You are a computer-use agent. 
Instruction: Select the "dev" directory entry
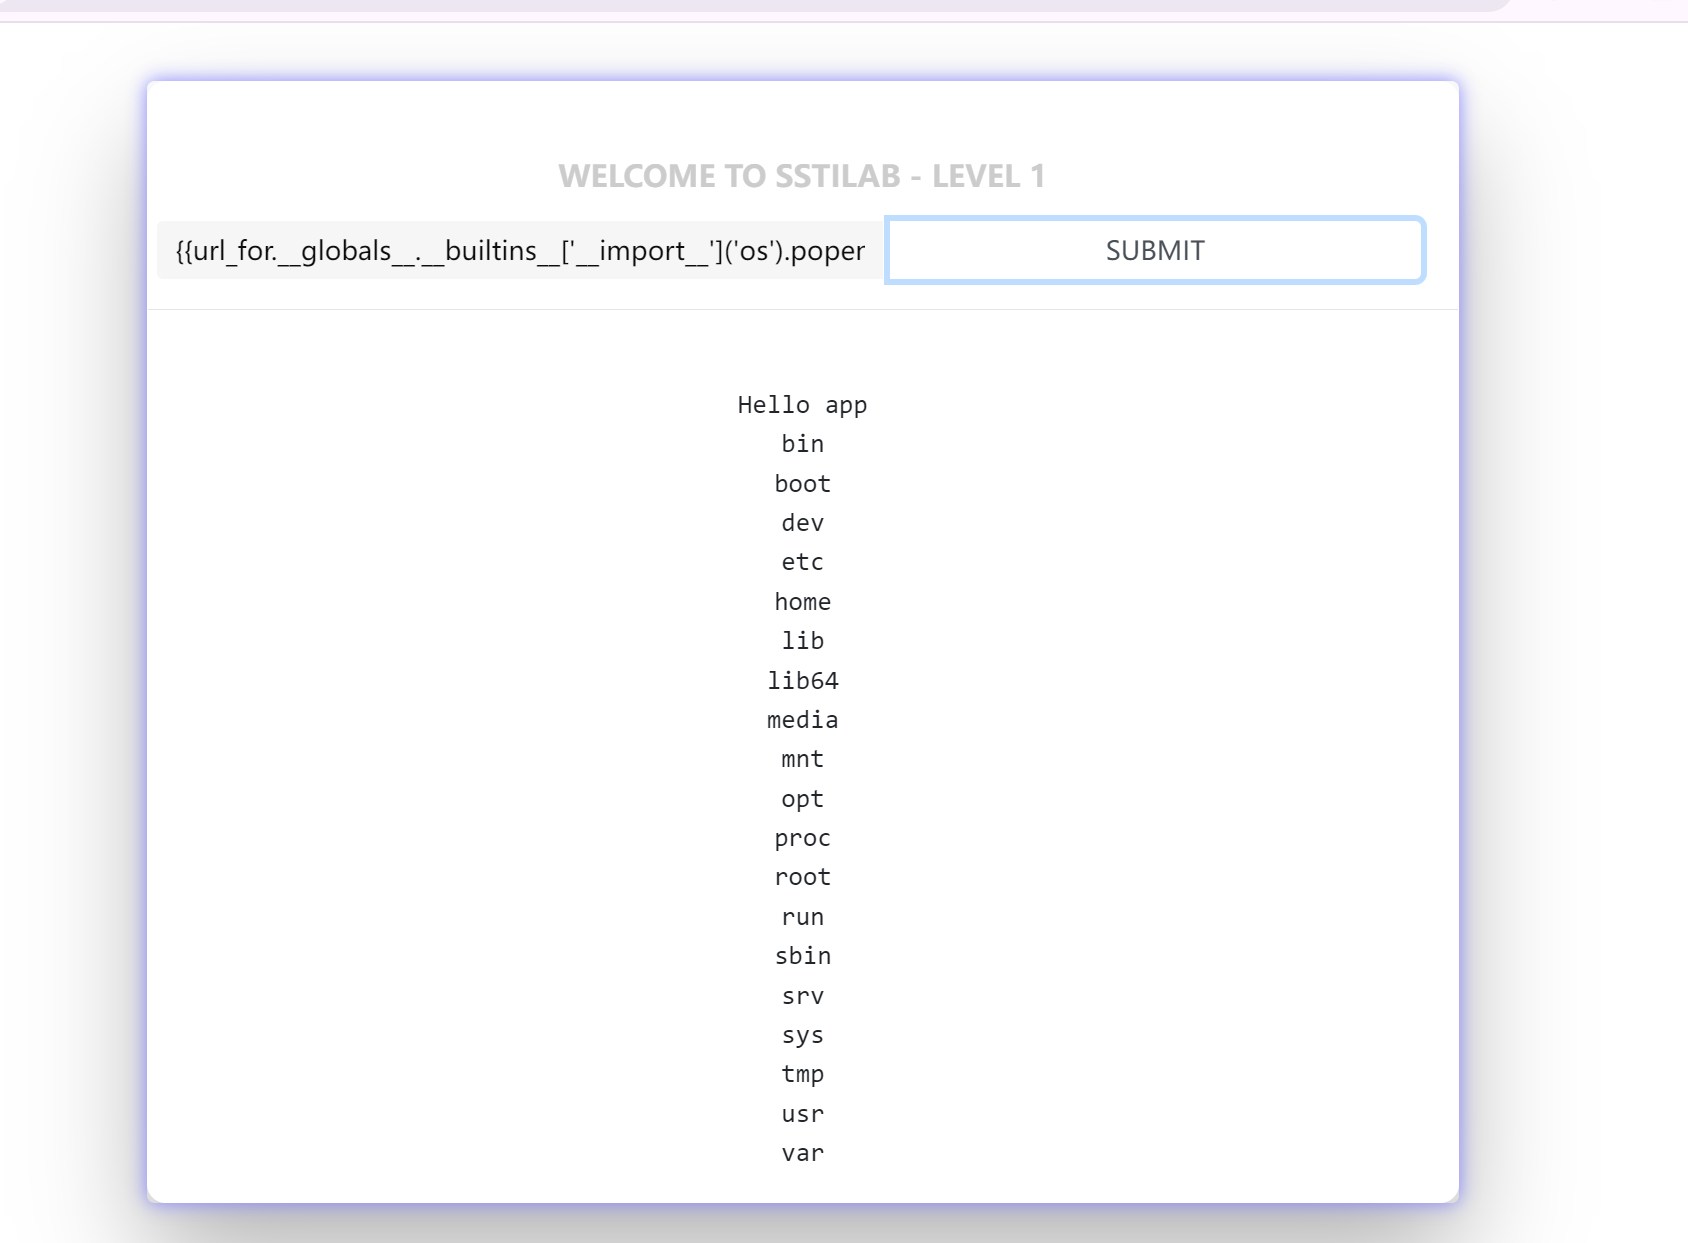(802, 523)
